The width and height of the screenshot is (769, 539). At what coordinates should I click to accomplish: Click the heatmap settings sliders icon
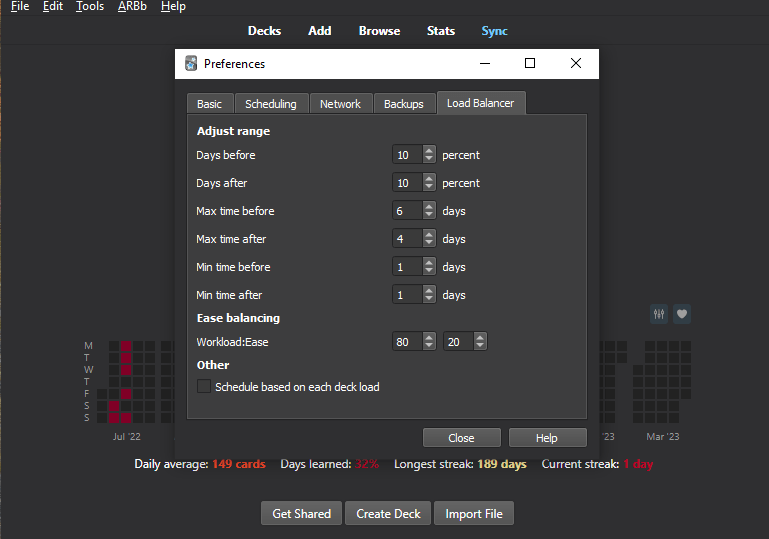[x=659, y=314]
